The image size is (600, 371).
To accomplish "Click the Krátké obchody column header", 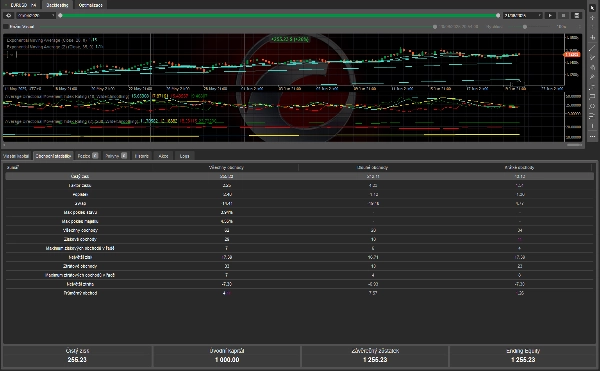I will tap(519, 168).
